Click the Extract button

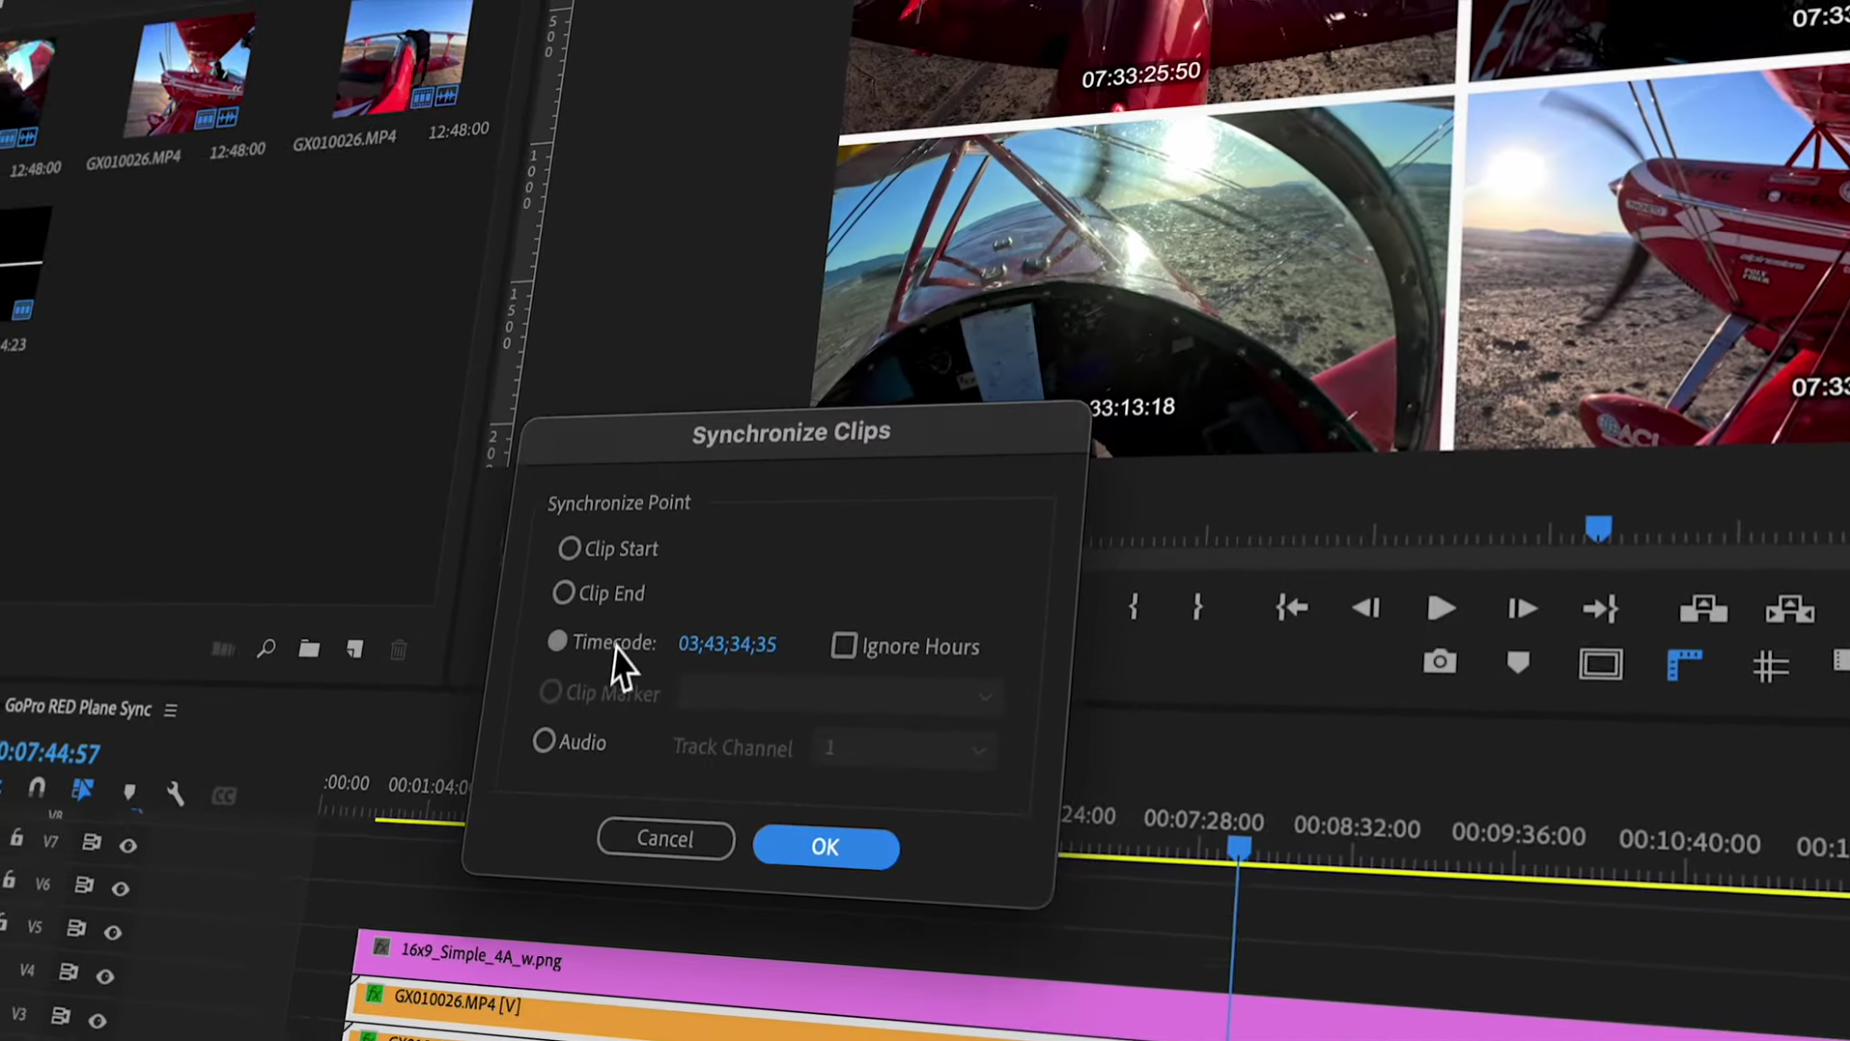coord(1790,609)
